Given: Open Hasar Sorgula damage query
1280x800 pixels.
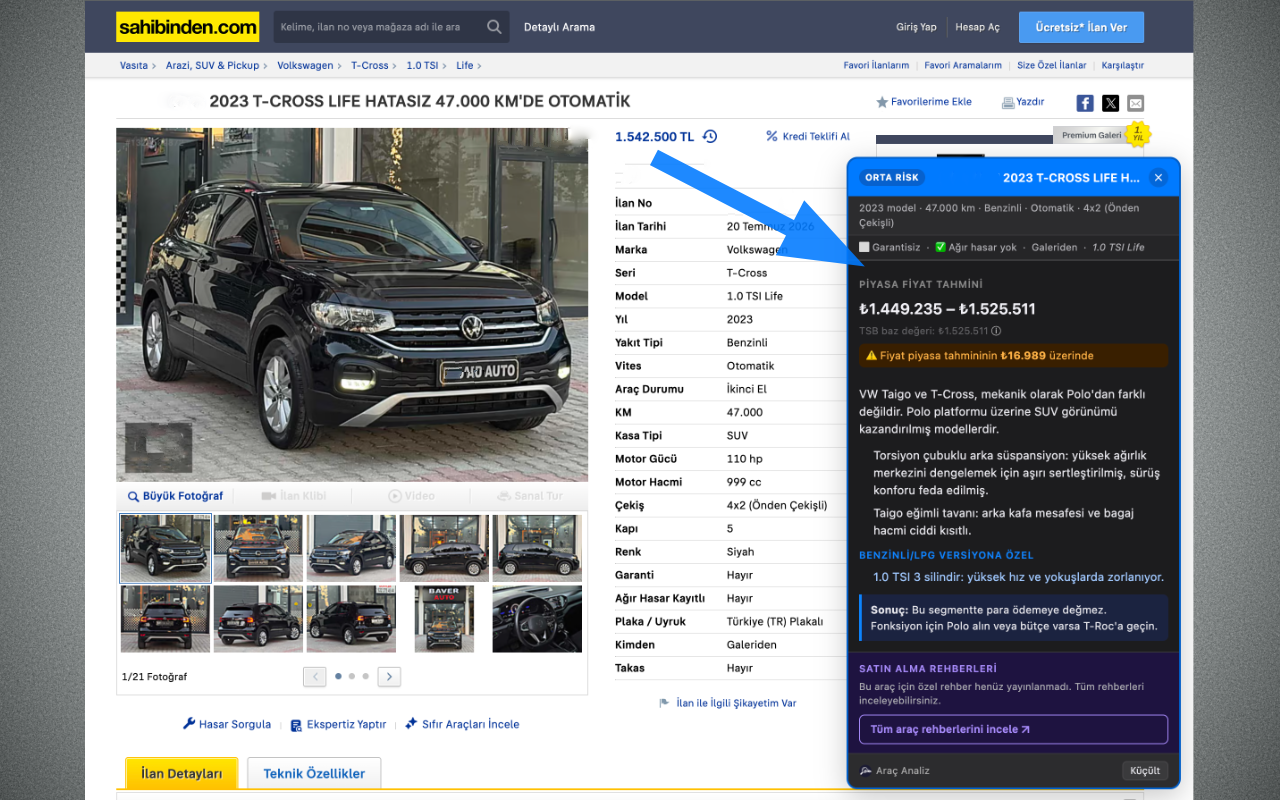Looking at the screenshot, I should 227,724.
